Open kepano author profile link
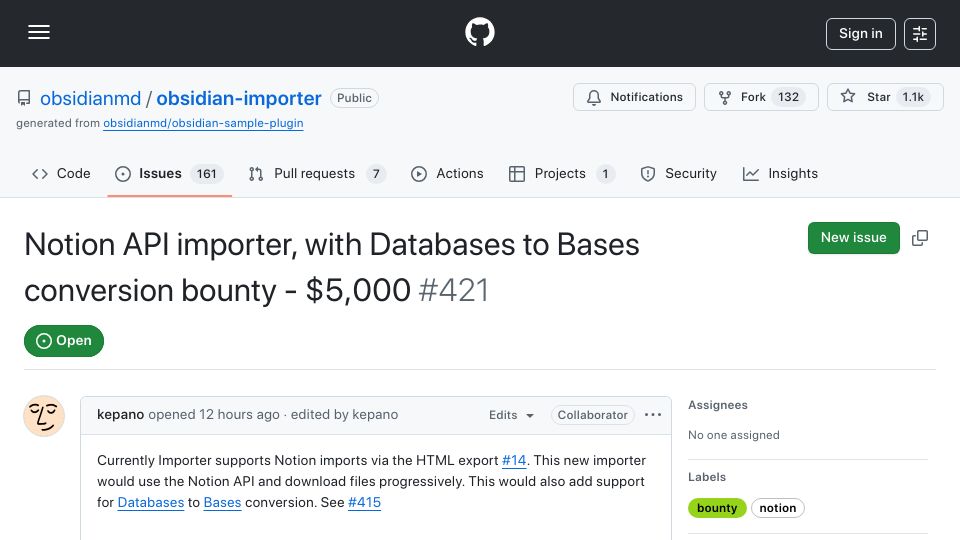Screen dimensions: 960x540 pos(121,414)
